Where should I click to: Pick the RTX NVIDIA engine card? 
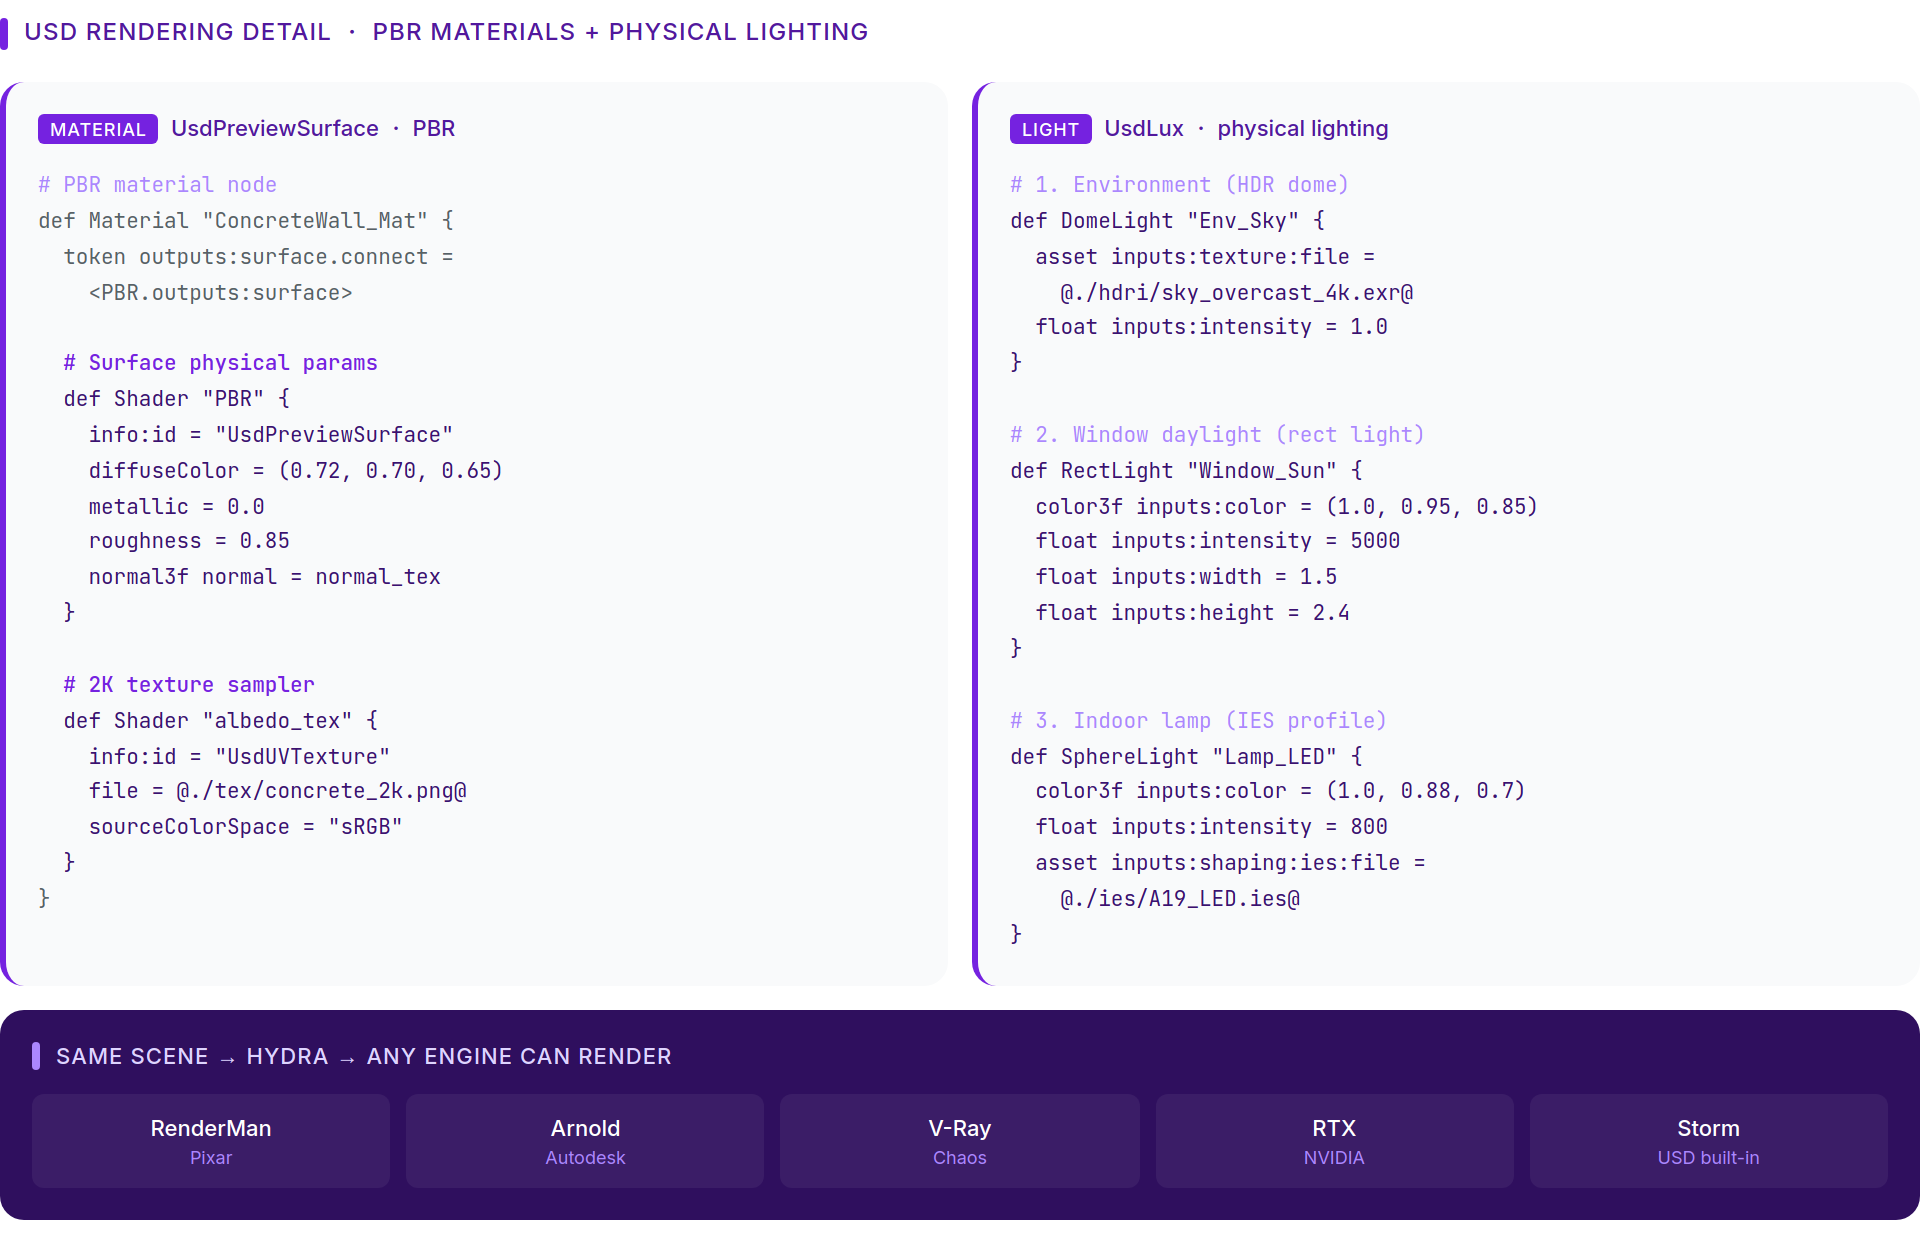point(1334,1141)
